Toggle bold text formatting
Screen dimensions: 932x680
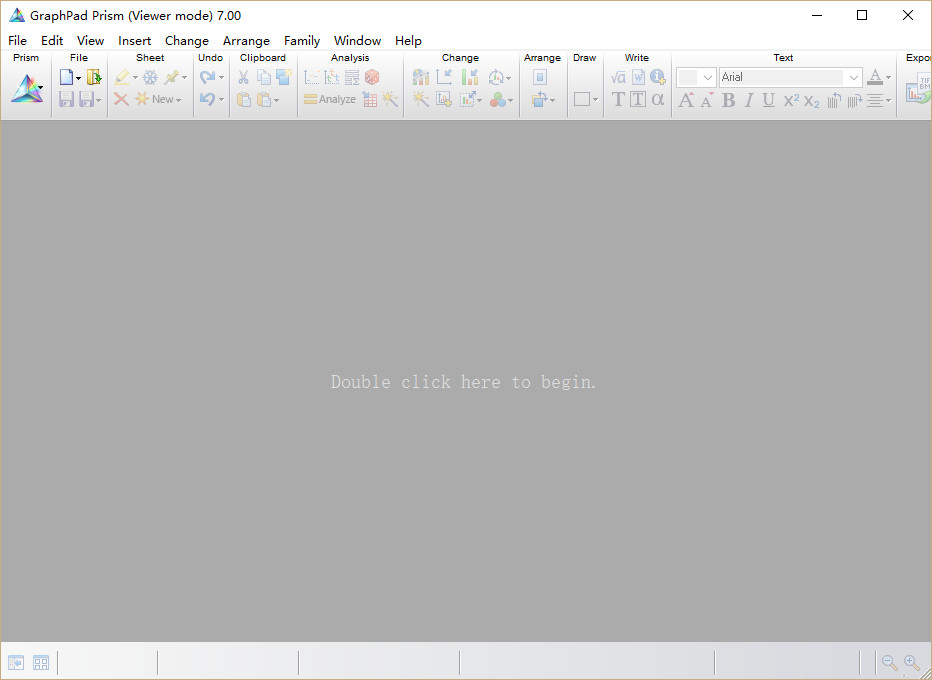(728, 100)
